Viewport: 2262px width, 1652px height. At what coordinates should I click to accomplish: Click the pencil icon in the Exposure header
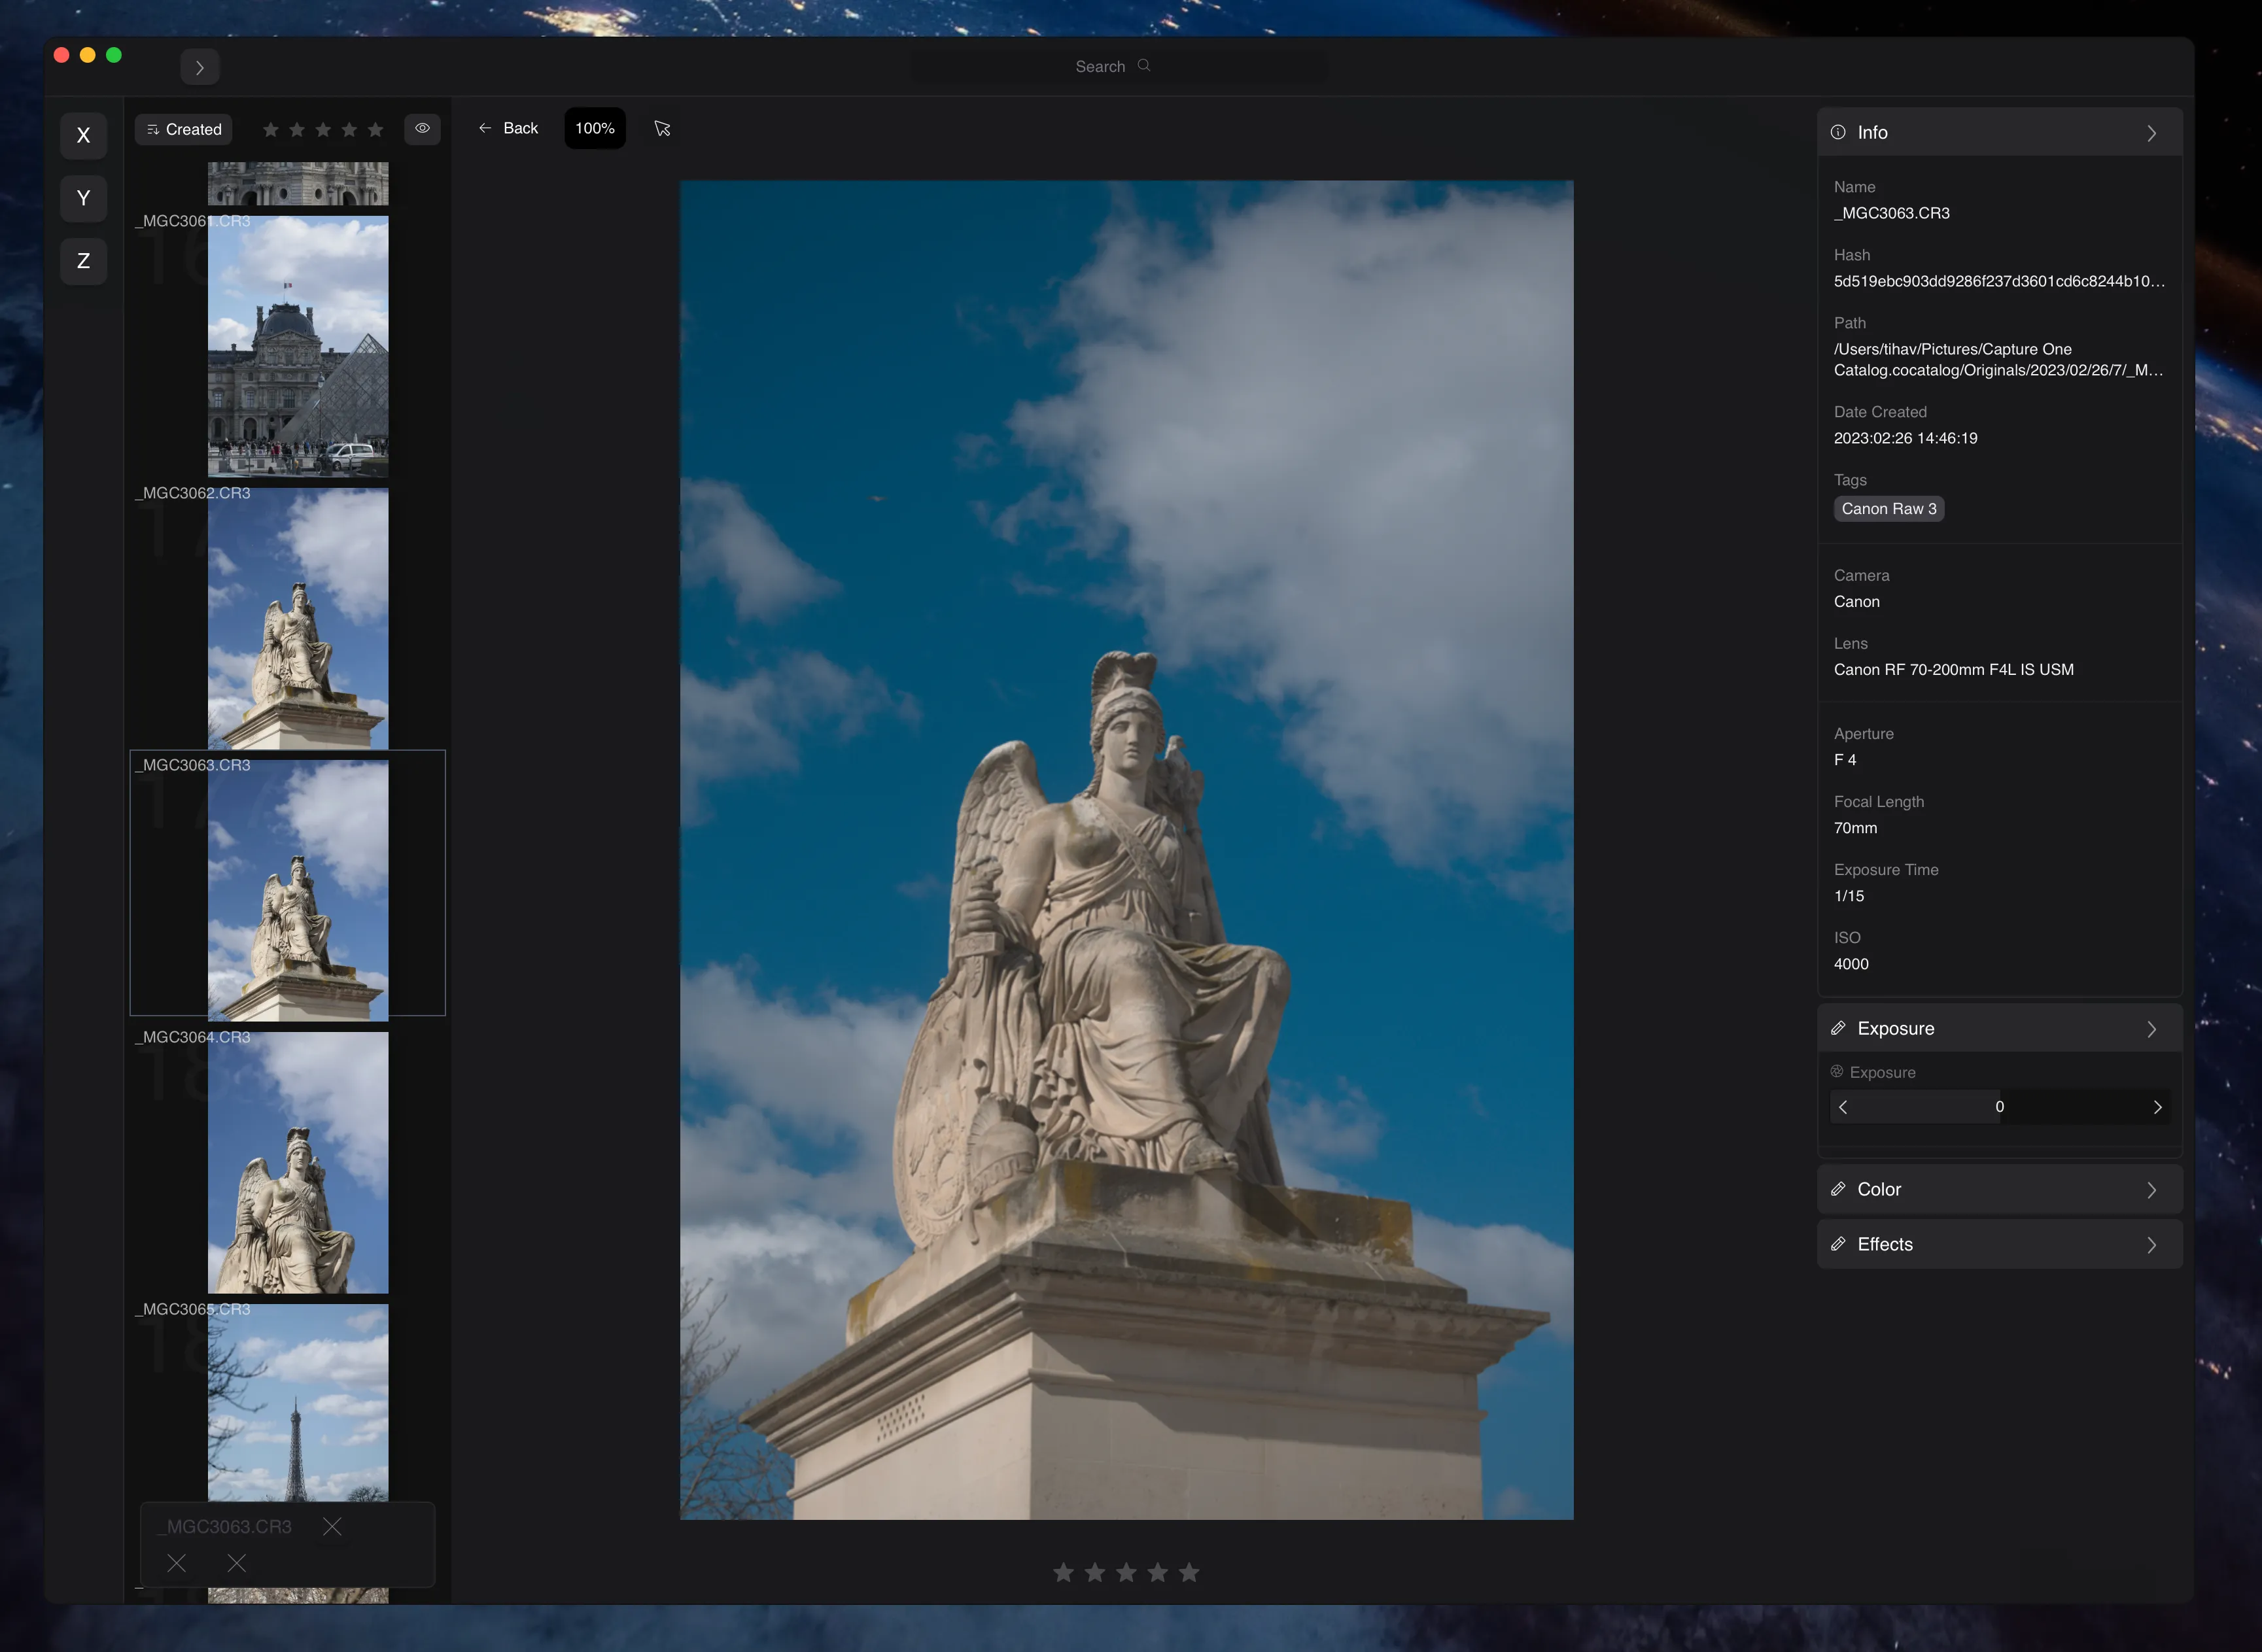pos(1838,1028)
